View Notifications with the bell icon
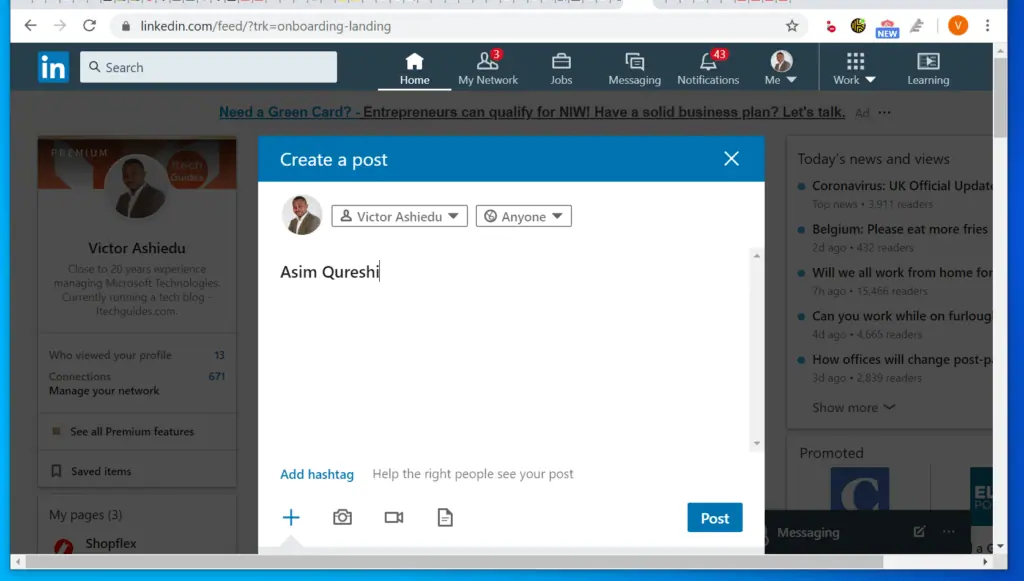 coord(708,66)
